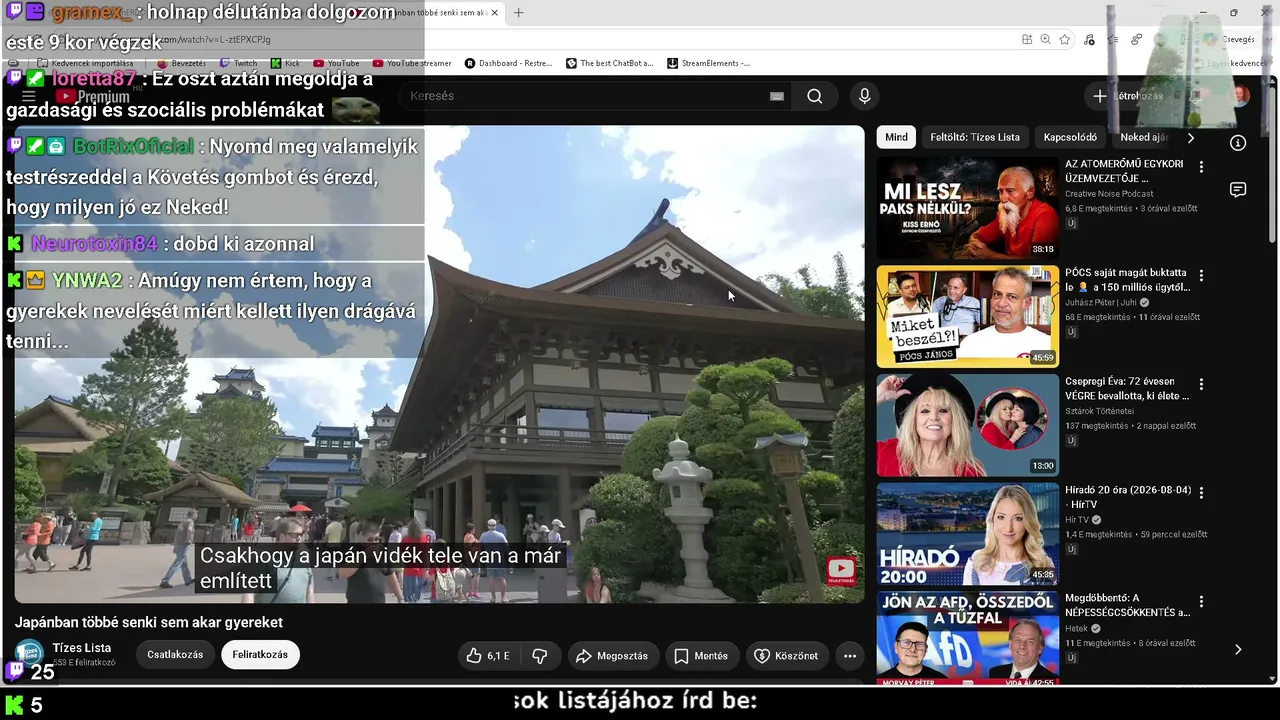Open the Csepregi Éva video thumbnail
Screen dimensions: 1280x720
pyautogui.click(x=967, y=425)
